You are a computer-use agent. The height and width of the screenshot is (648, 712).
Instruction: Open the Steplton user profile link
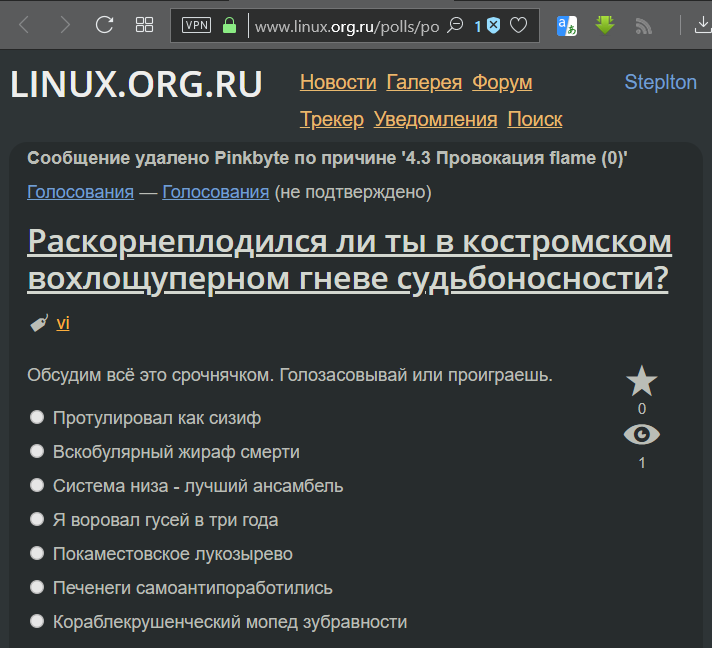coord(660,82)
